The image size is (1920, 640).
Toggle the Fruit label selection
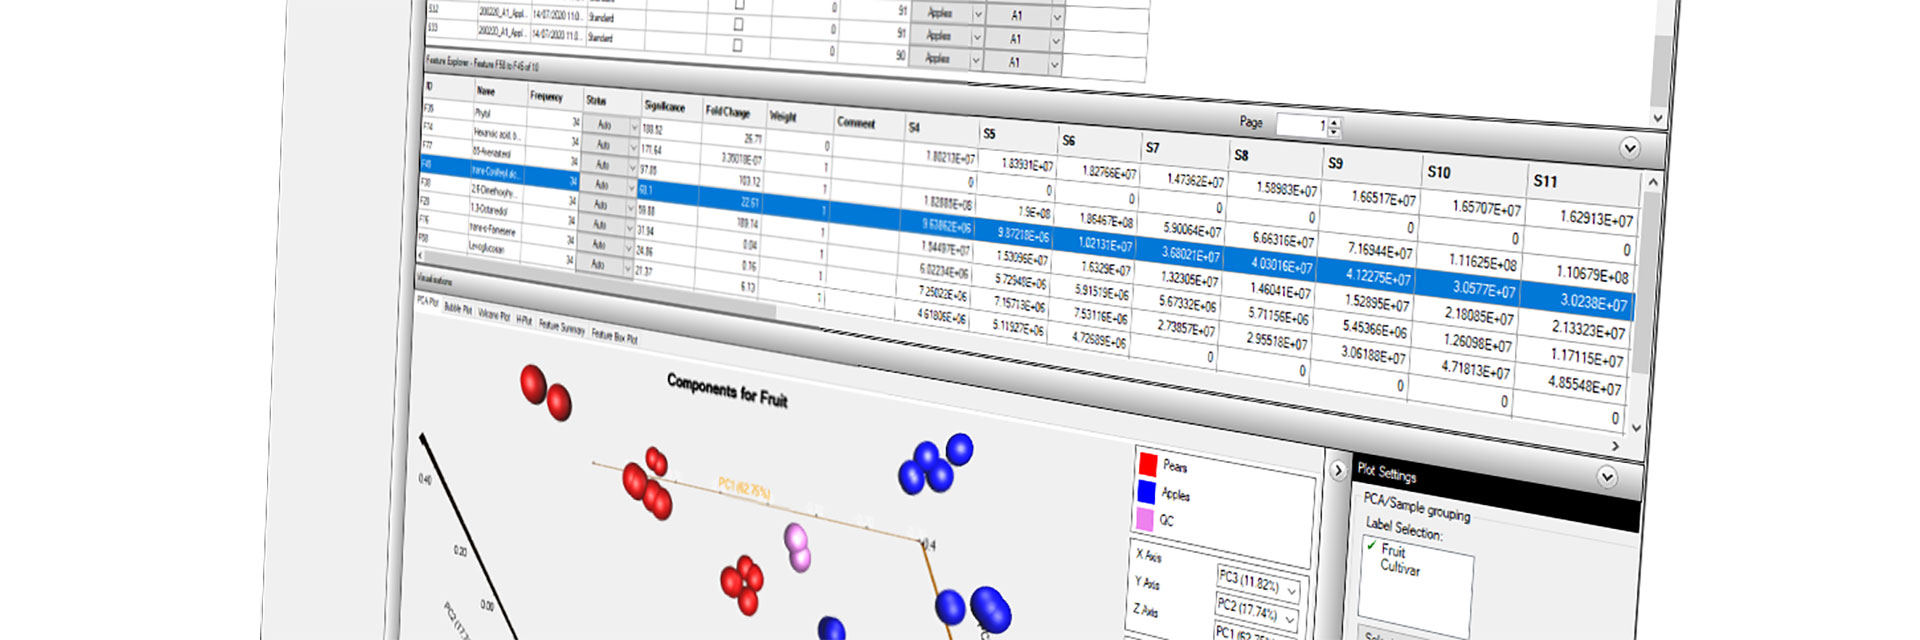[x=1392, y=550]
